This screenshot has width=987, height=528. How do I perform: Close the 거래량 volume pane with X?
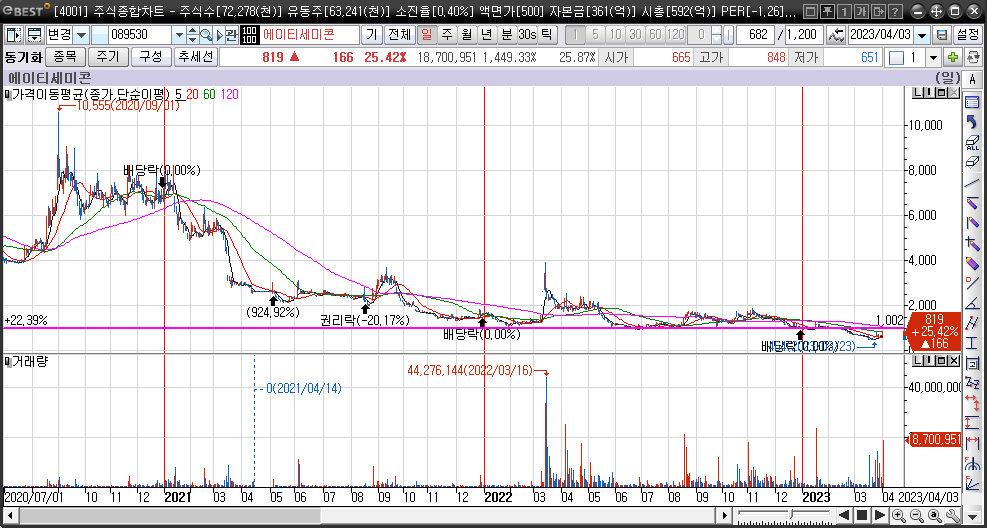955,361
